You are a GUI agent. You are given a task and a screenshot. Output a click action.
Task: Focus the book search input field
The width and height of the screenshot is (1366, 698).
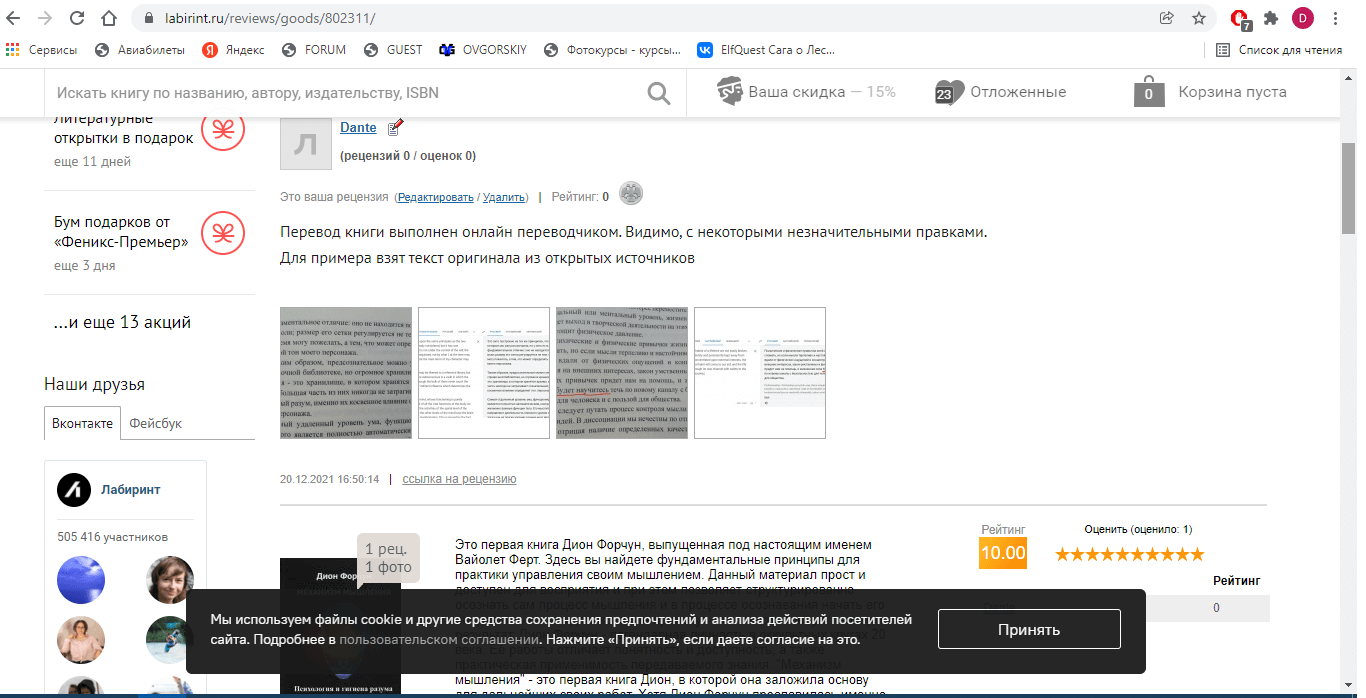click(340, 93)
